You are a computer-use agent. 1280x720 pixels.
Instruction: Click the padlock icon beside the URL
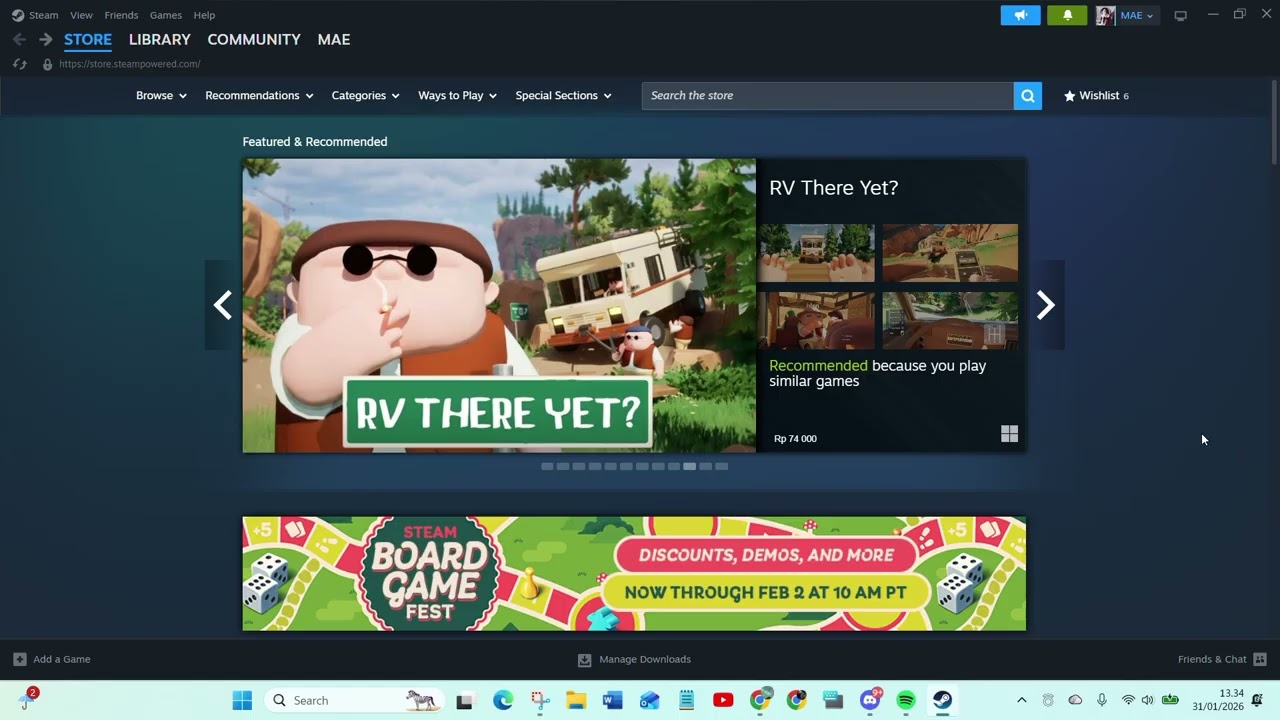(x=47, y=64)
